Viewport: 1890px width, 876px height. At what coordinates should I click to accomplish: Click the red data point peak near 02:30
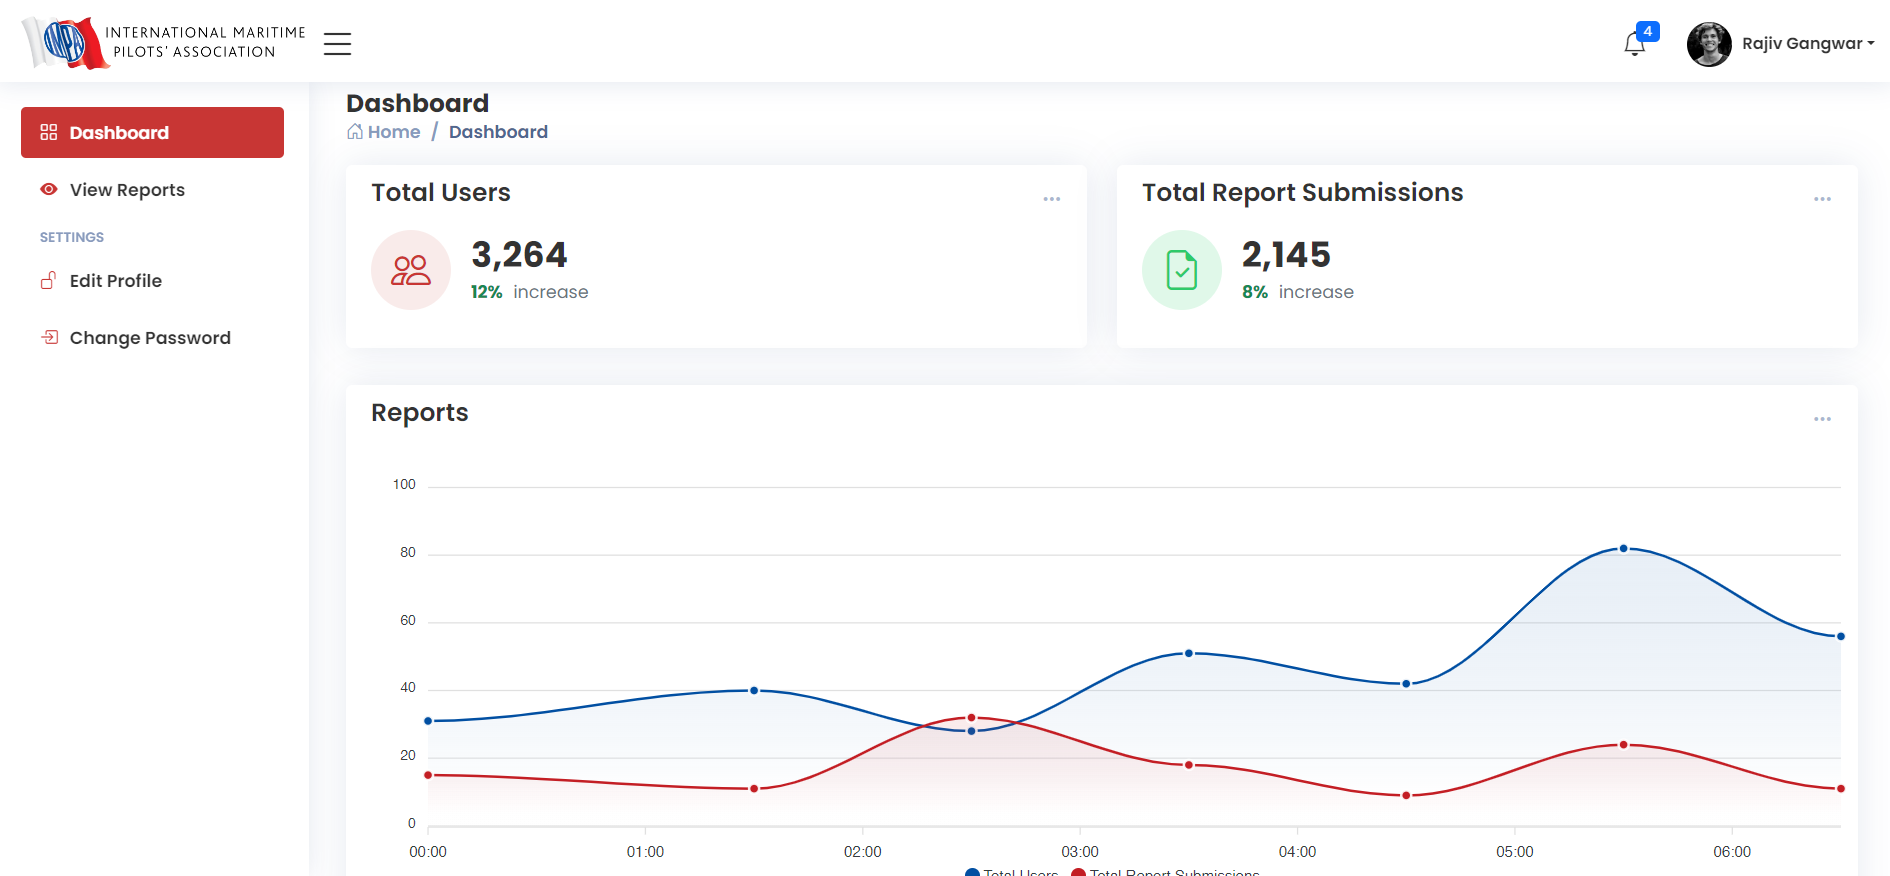971,717
